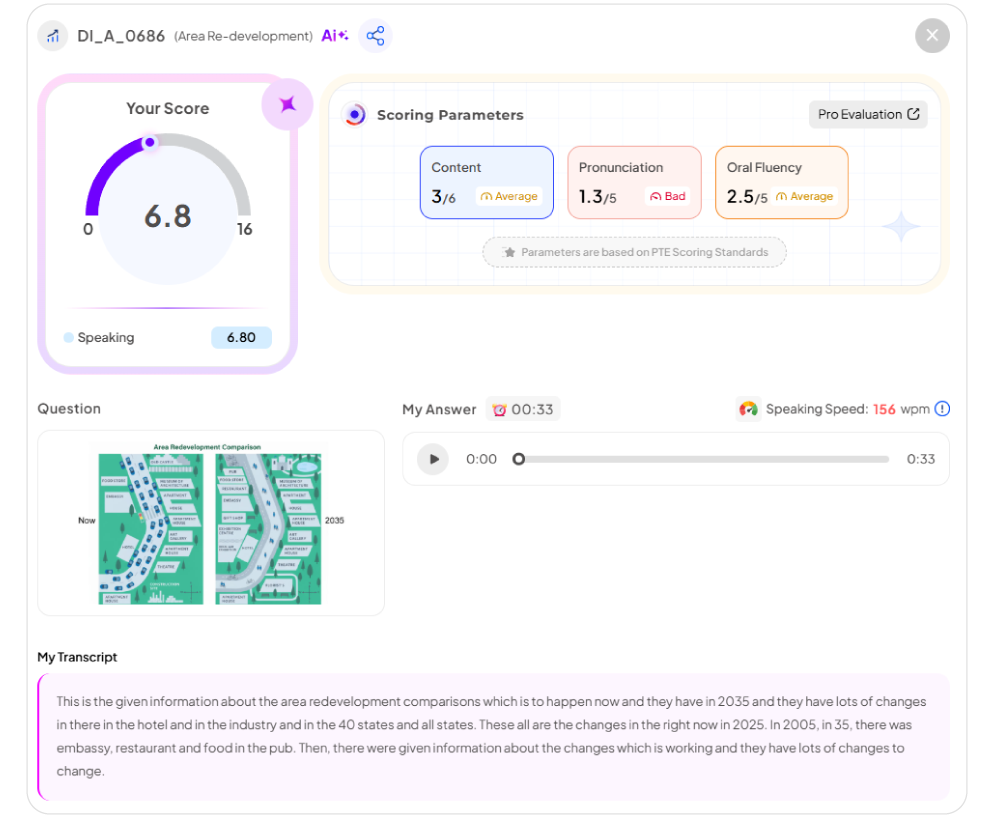The width and height of the screenshot is (994, 817).
Task: Click the bar chart icon beside DI_A_0686
Action: point(53,36)
